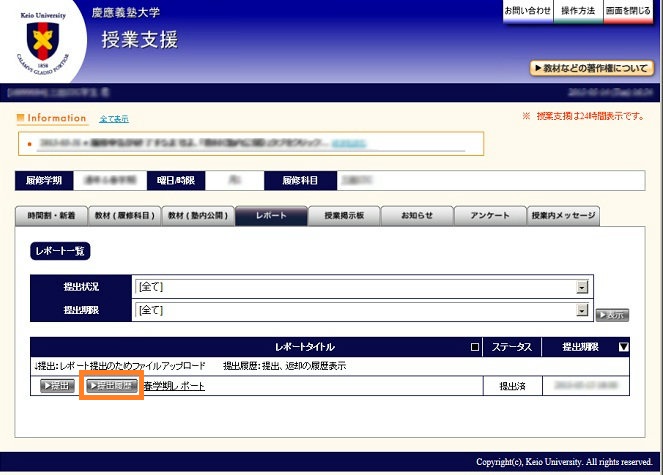This screenshot has height=475, width=663.
Task: Click the 表示 display button
Action: click(x=612, y=314)
